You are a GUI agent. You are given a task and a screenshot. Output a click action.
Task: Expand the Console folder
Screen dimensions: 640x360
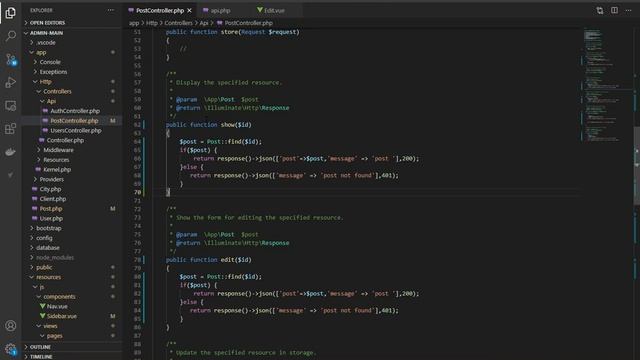(x=50, y=62)
